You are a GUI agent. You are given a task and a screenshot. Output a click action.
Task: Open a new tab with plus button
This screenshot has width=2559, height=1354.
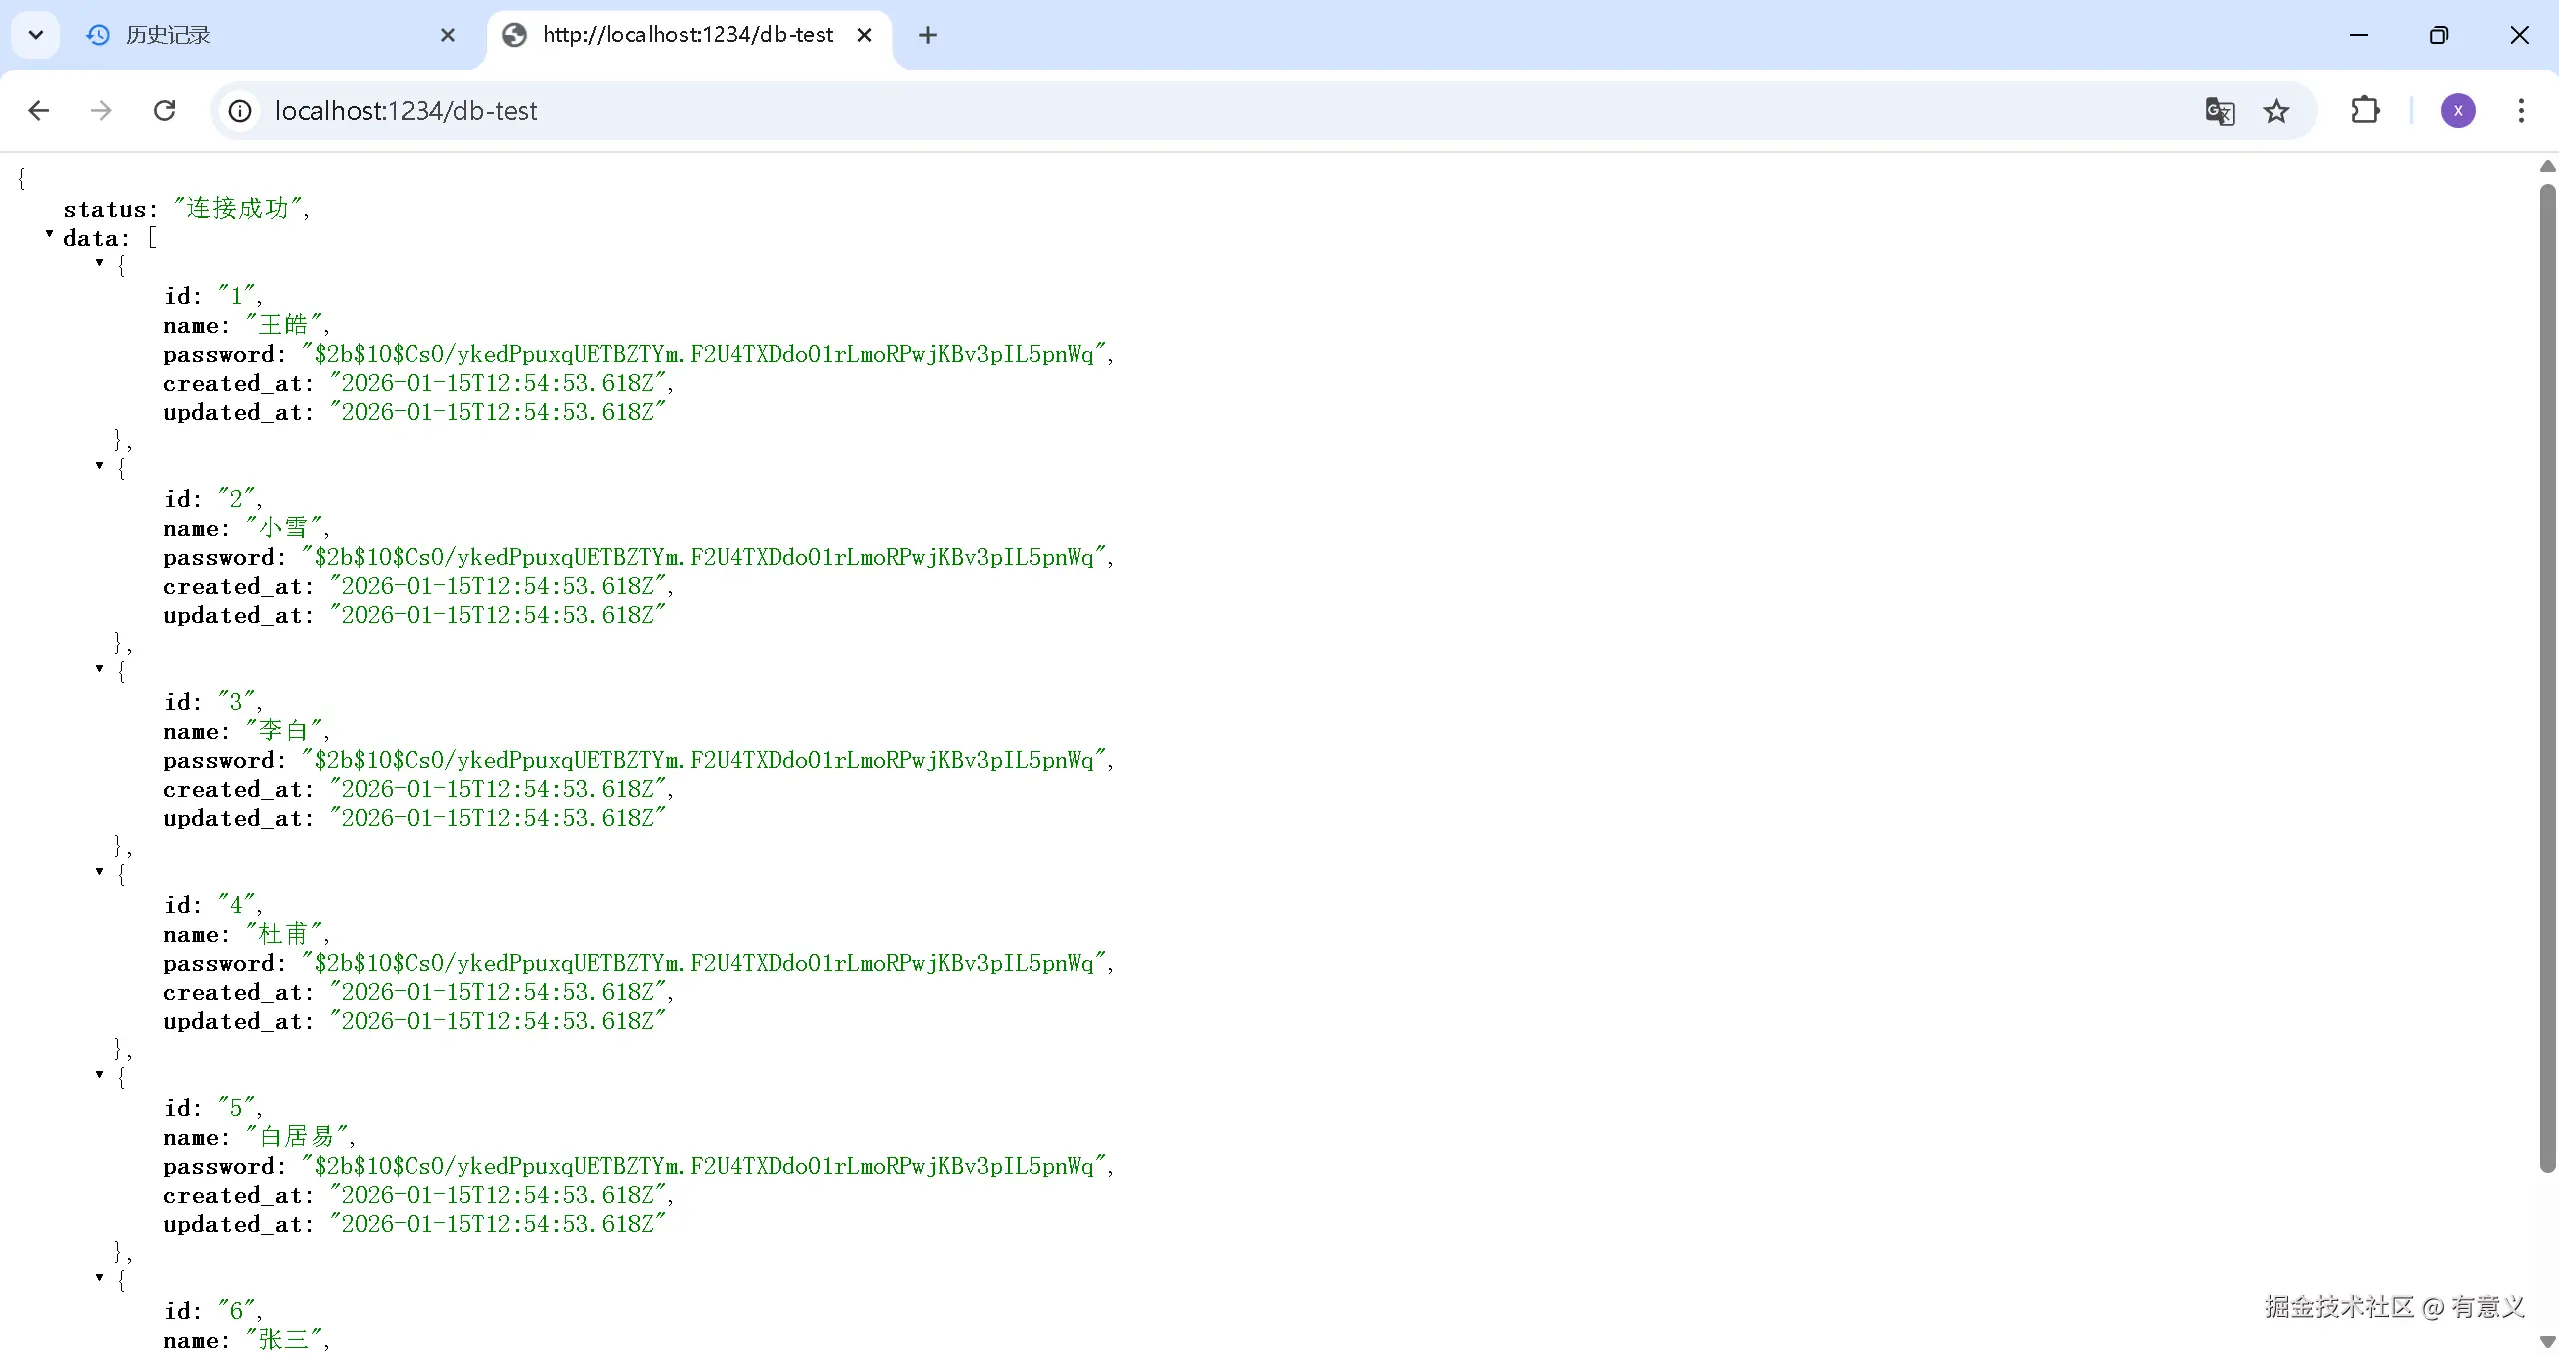pyautogui.click(x=928, y=35)
